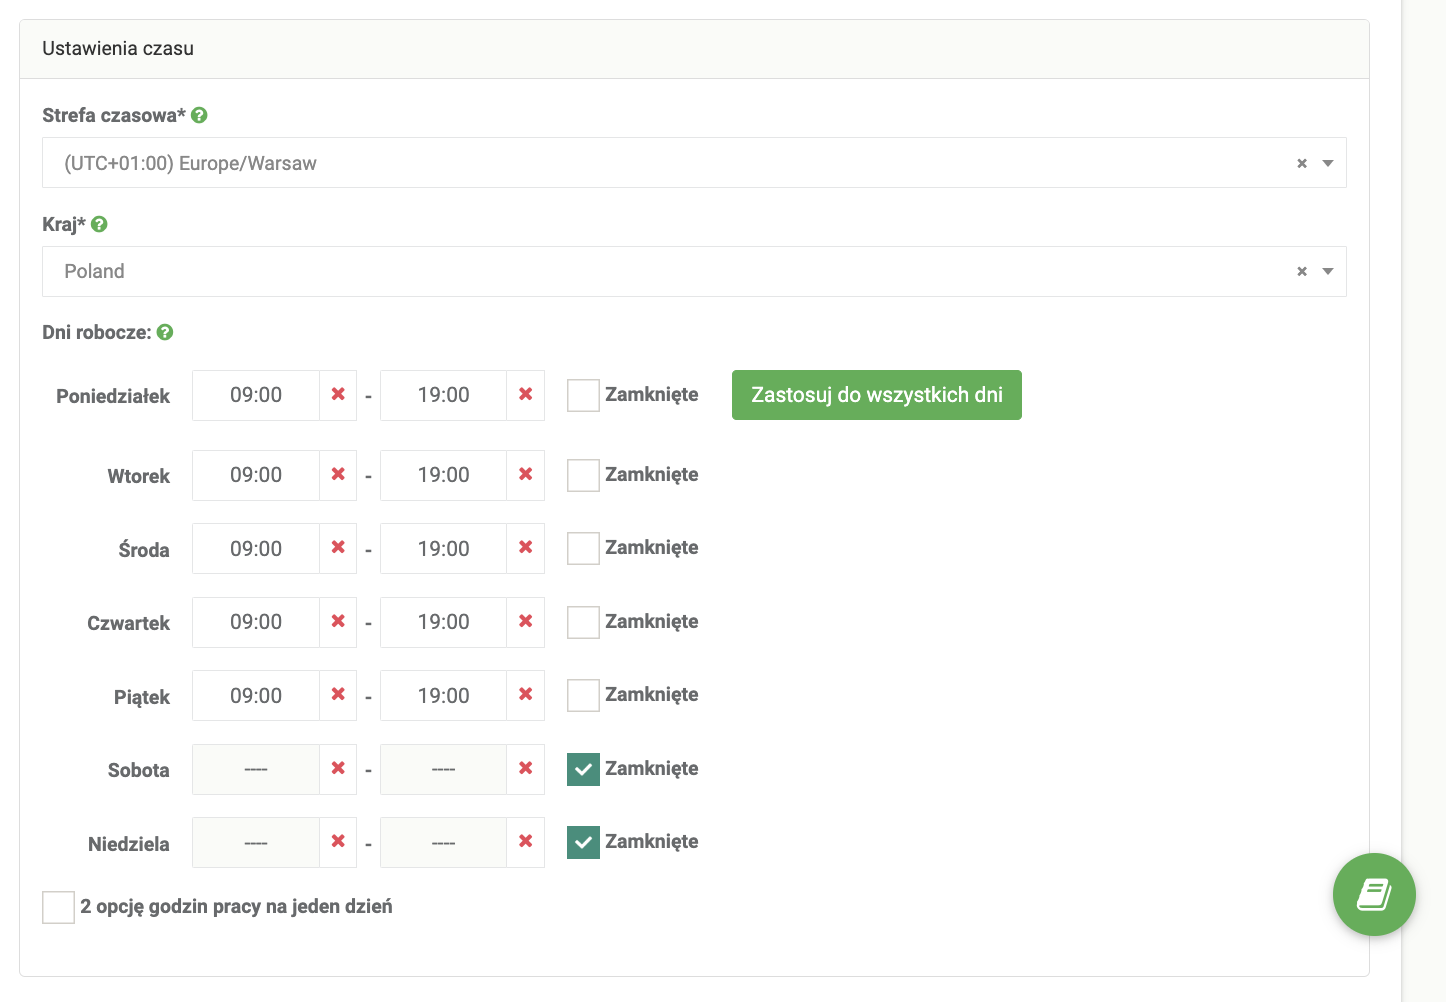Select the empty Sobota start time field

click(x=256, y=769)
